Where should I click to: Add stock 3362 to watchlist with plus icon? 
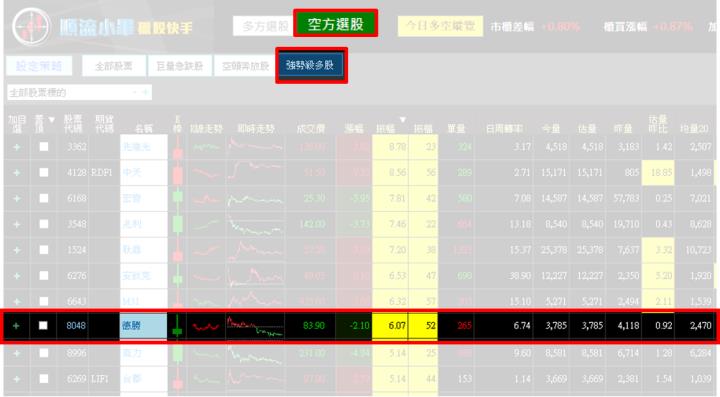pyautogui.click(x=17, y=147)
